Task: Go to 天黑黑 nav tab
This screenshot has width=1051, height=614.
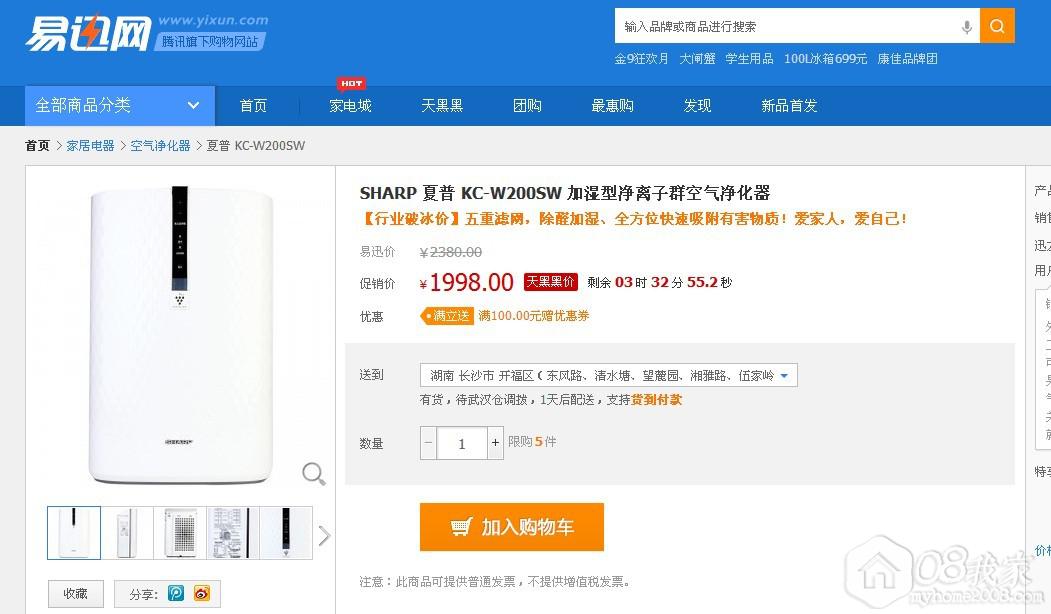Action: (x=442, y=106)
